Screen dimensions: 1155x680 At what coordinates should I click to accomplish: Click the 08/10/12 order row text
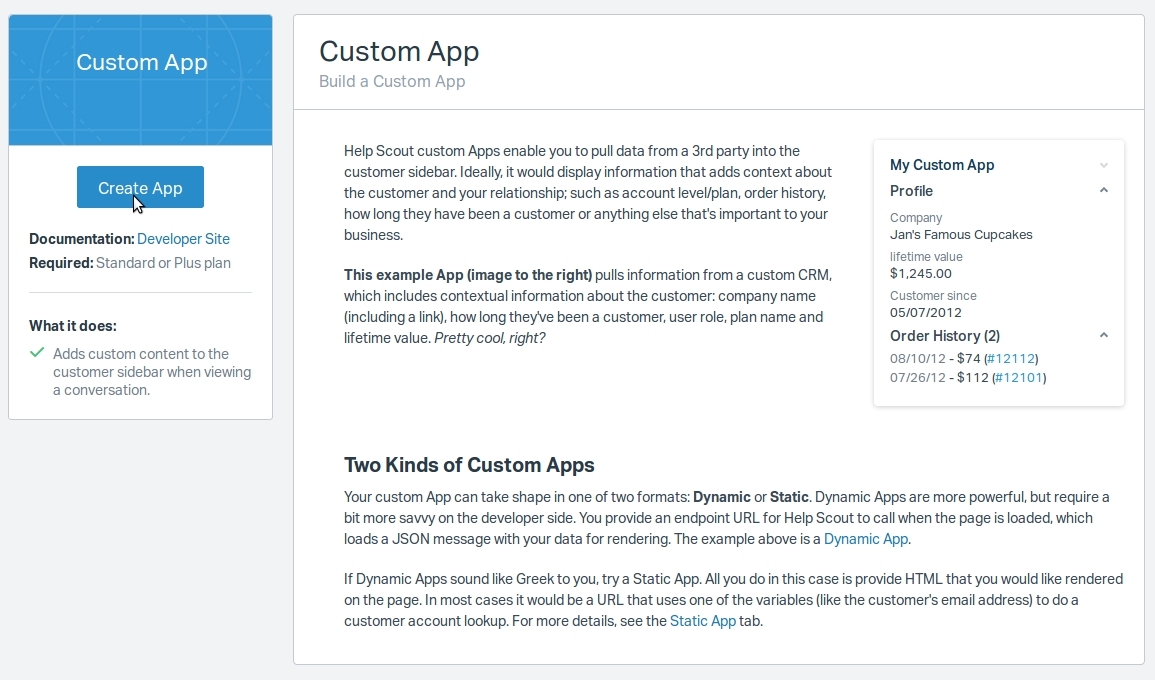point(964,359)
